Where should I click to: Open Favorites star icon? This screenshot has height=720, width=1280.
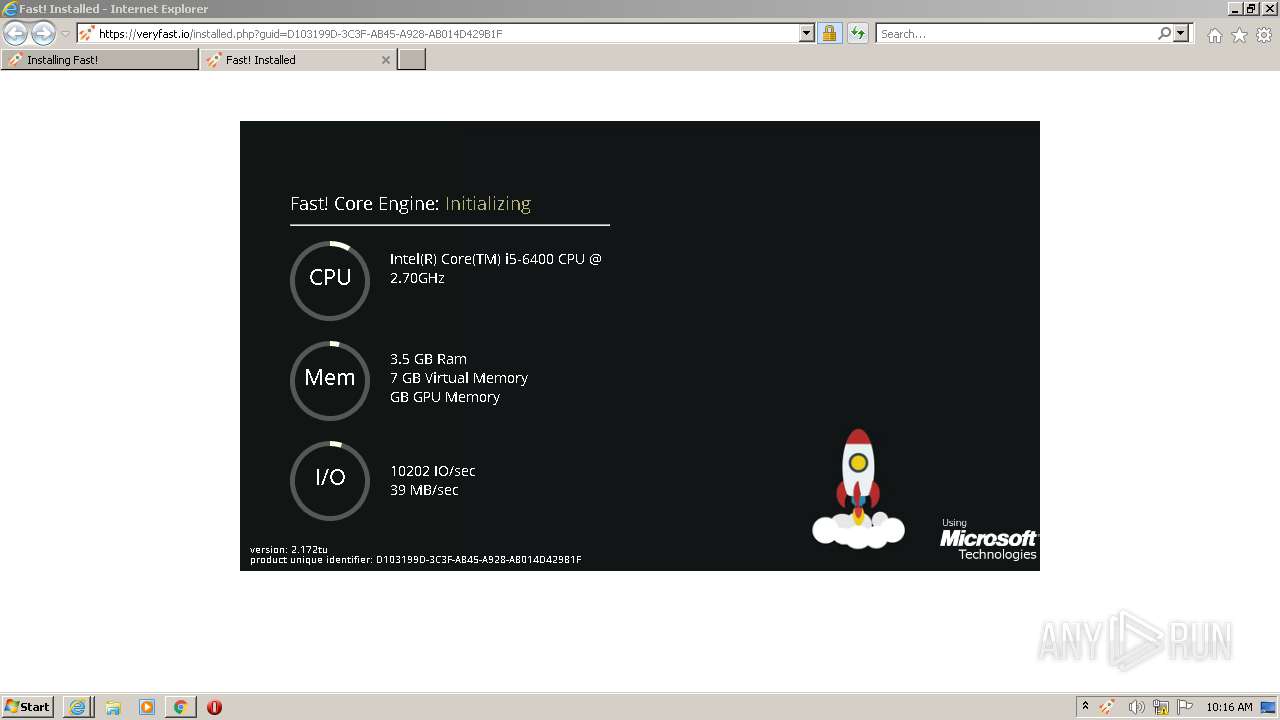(1239, 35)
